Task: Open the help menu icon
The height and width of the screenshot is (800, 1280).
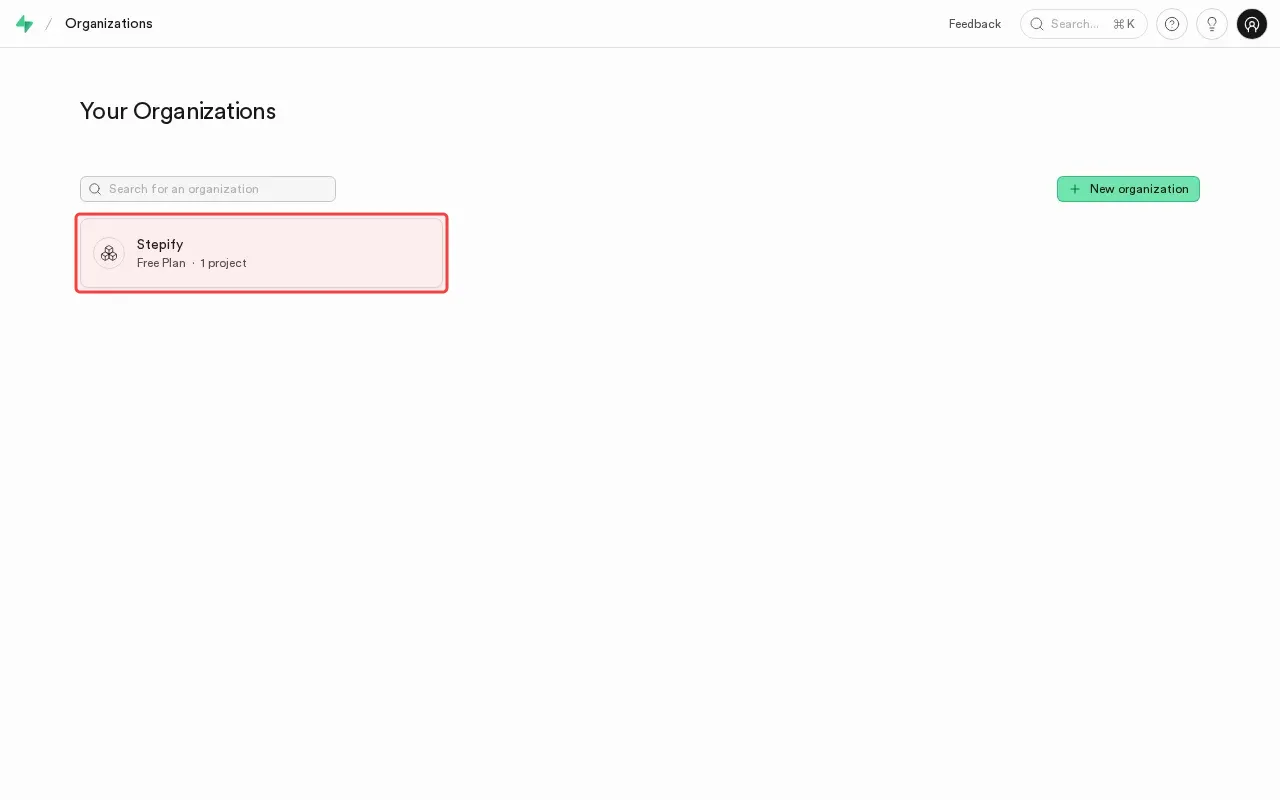Action: (1172, 24)
